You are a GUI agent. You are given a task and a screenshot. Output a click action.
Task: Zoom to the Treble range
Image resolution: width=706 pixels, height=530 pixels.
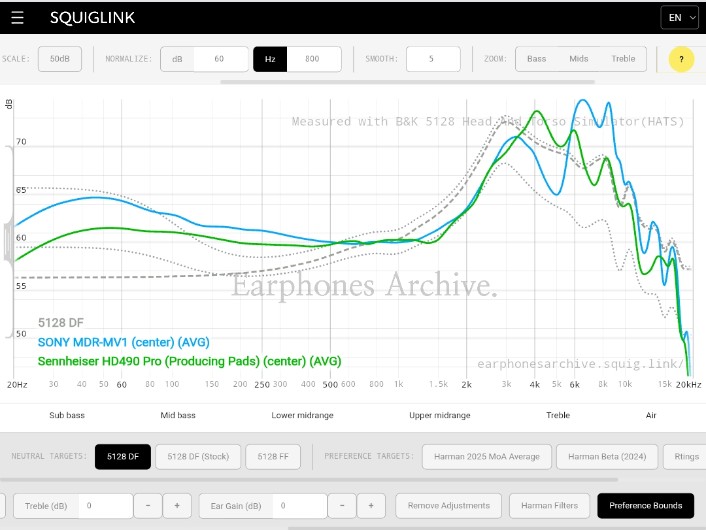click(x=623, y=59)
